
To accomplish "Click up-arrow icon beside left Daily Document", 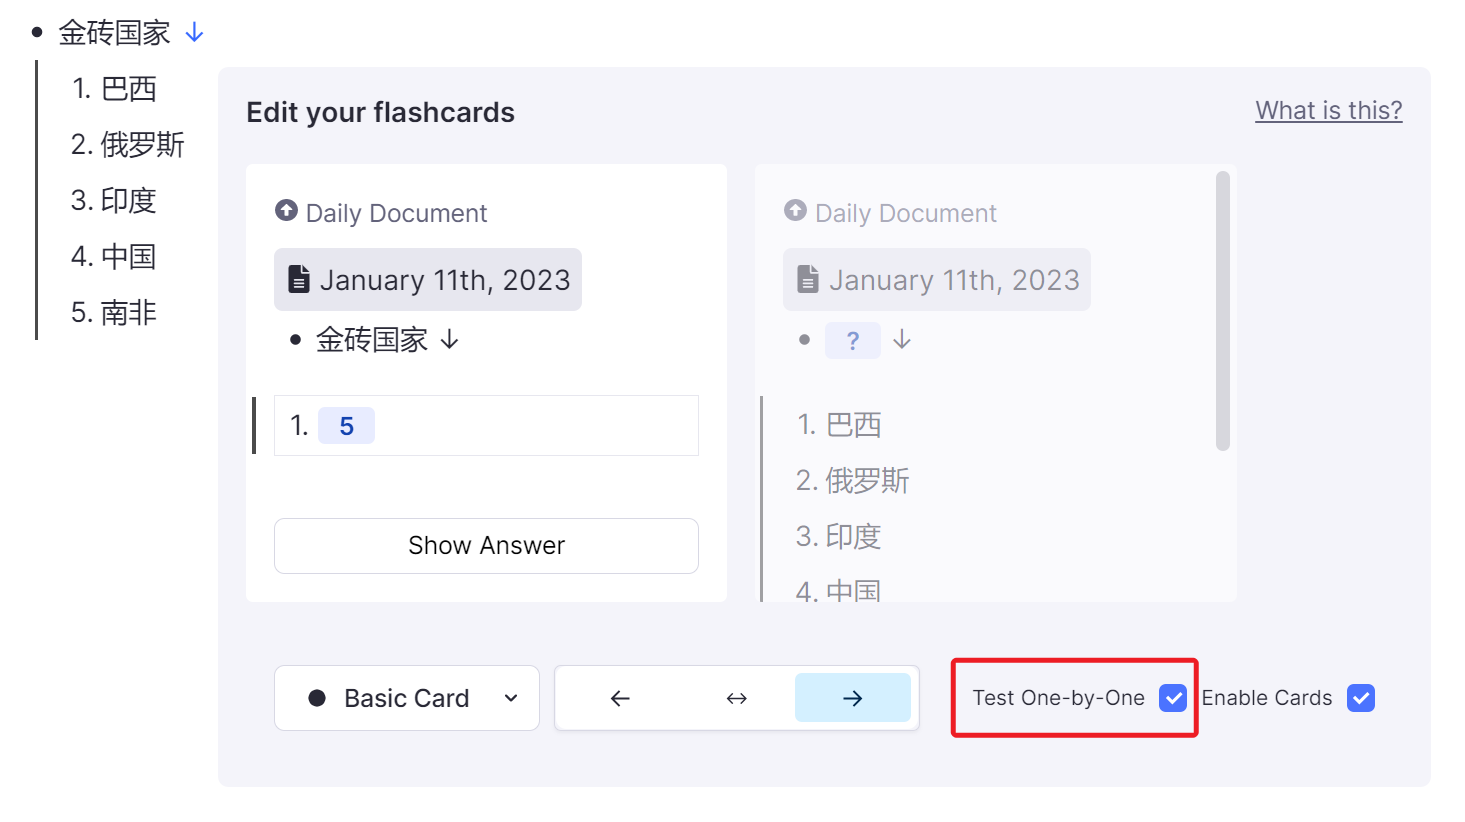I will coord(286,211).
